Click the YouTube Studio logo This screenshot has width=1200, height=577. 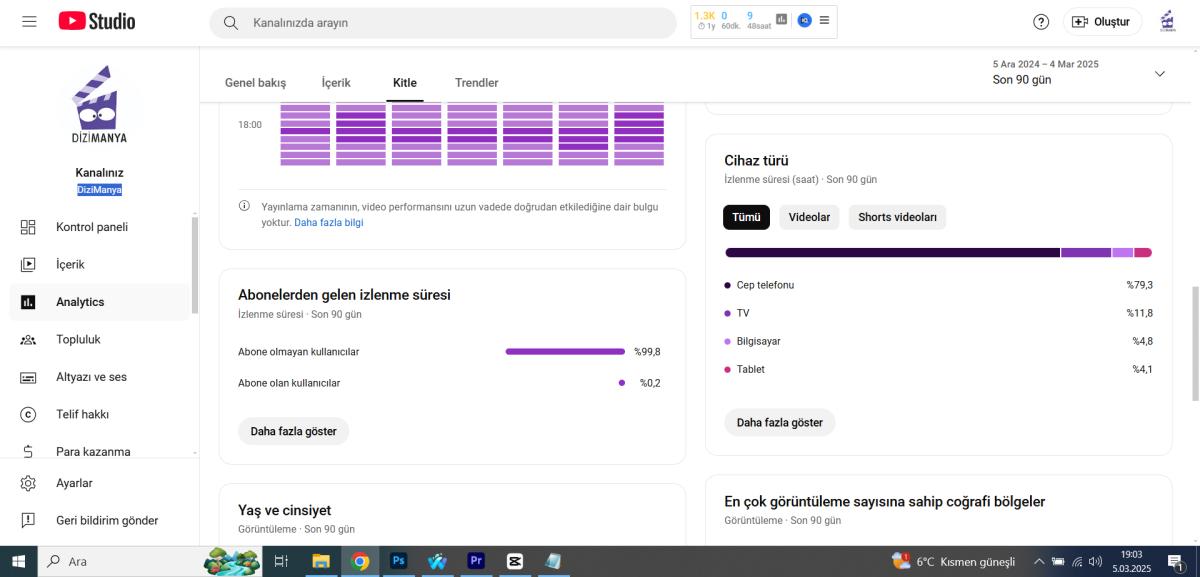[x=97, y=21]
